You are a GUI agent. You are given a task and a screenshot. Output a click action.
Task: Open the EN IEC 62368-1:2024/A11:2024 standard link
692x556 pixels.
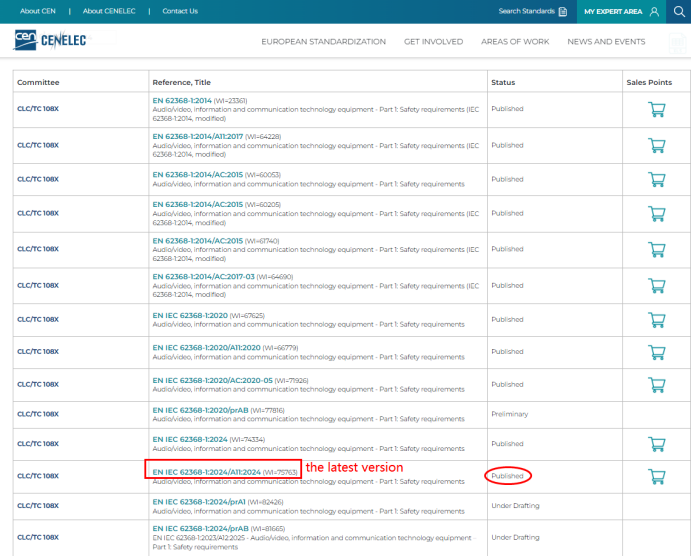pos(206,470)
